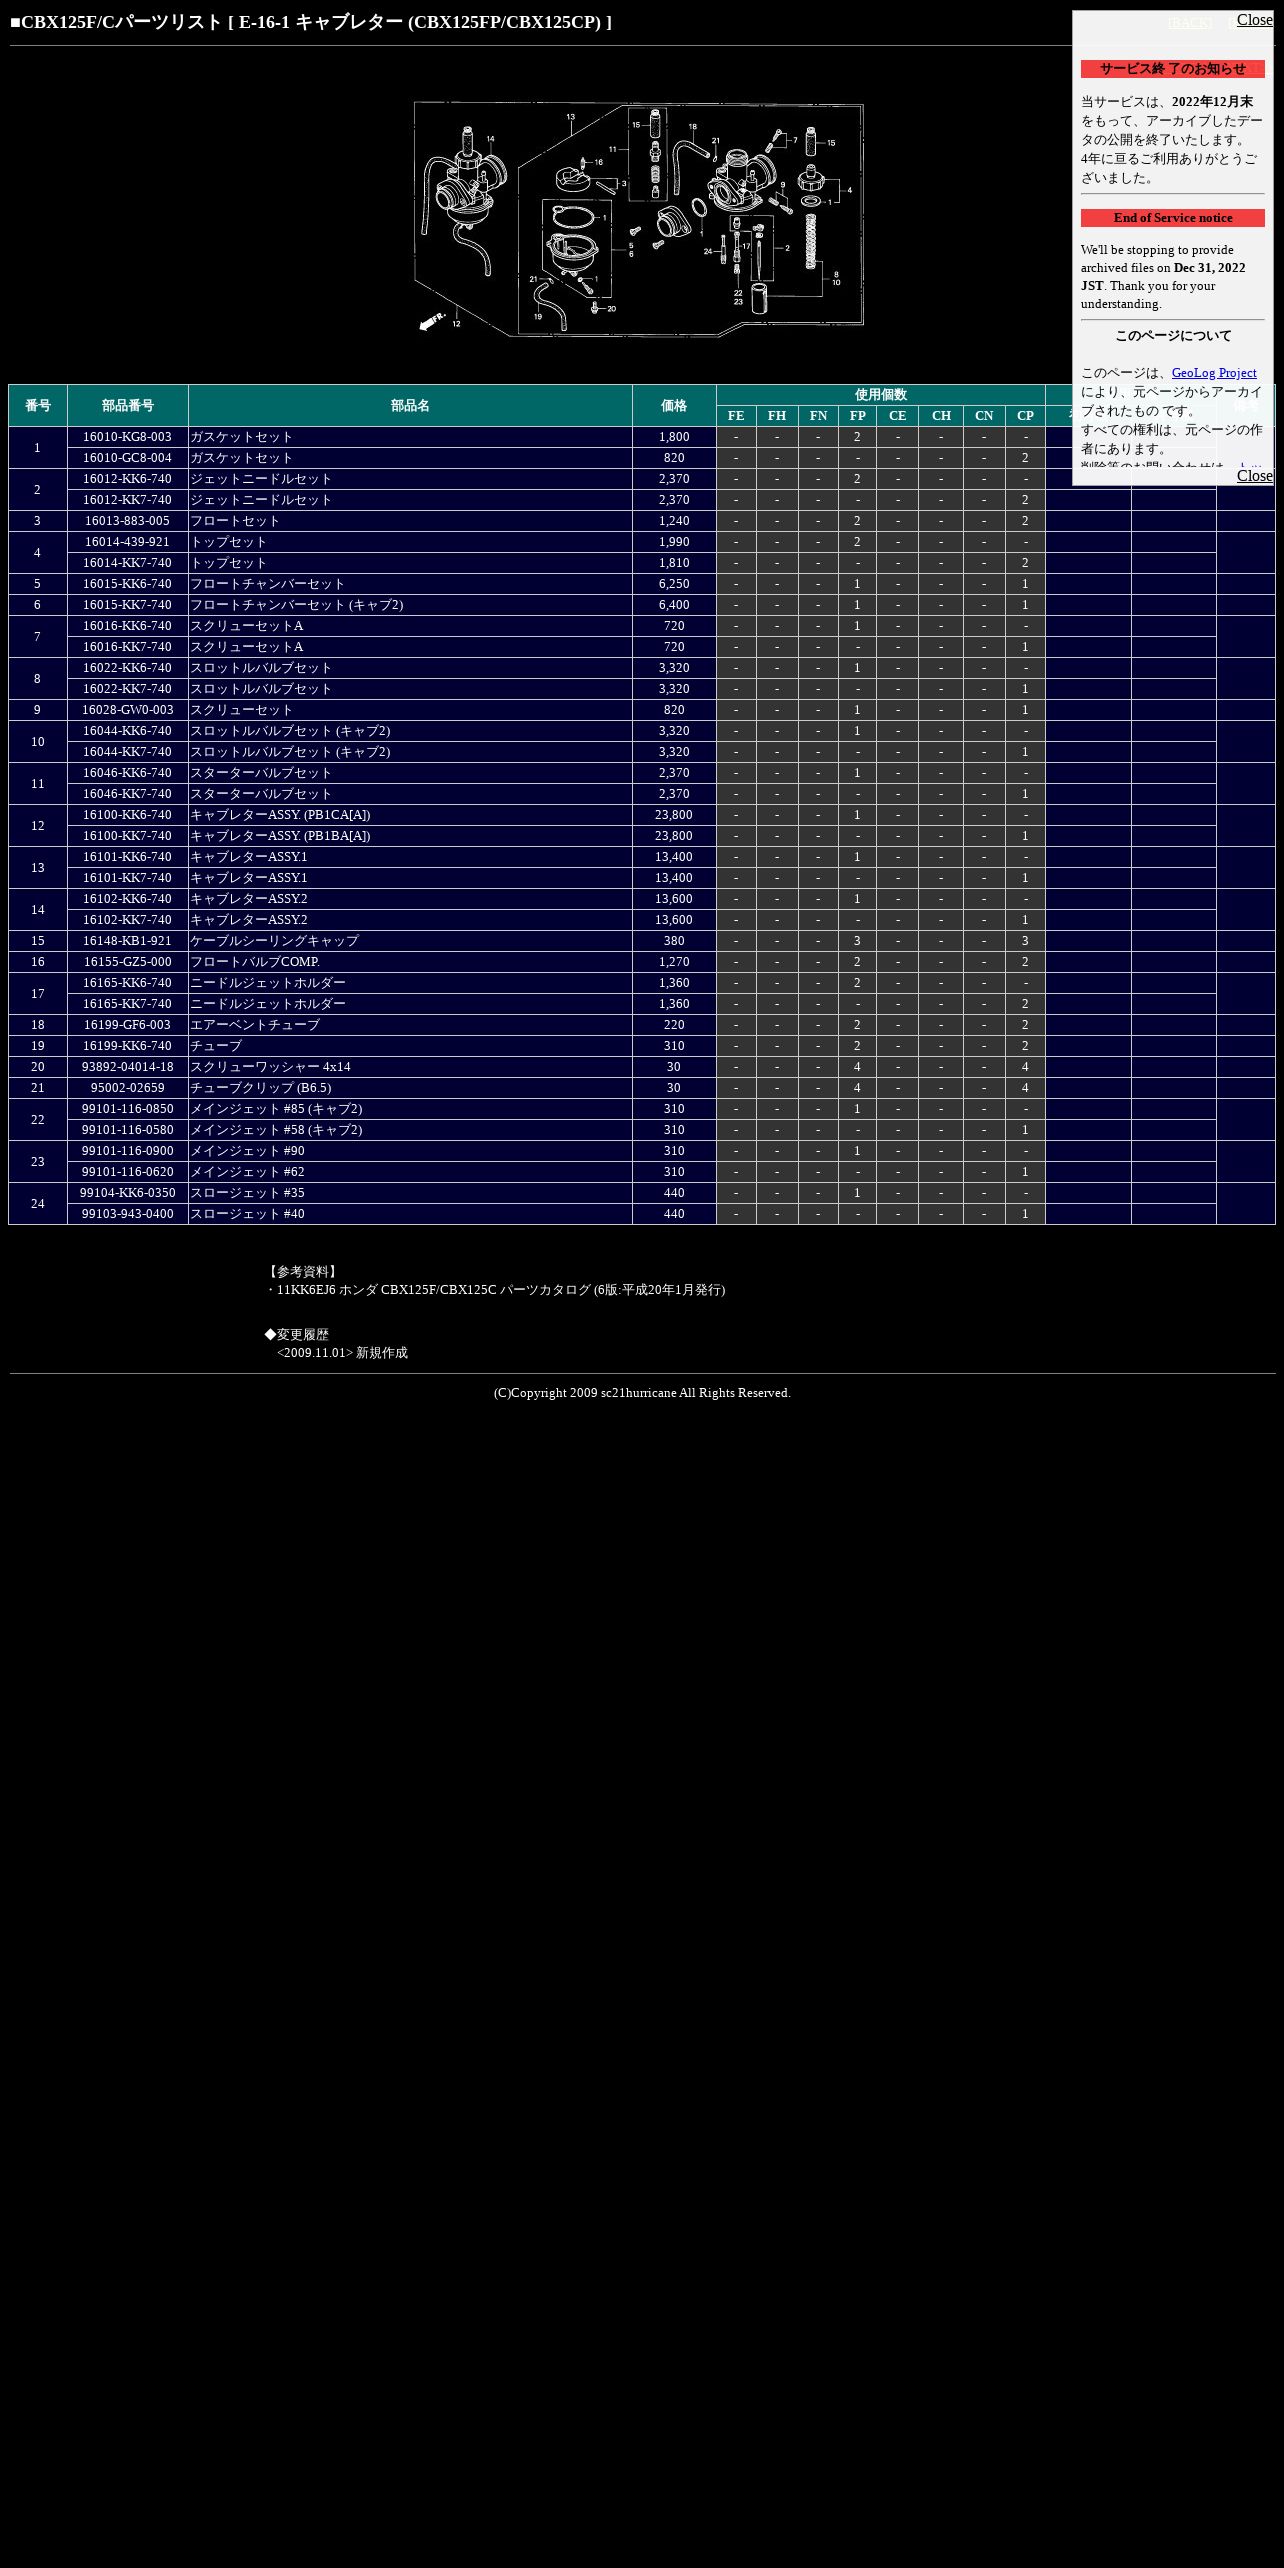Viewport: 1284px width, 2568px height.
Task: Select part number 16022-KK6-740
Action: point(127,668)
